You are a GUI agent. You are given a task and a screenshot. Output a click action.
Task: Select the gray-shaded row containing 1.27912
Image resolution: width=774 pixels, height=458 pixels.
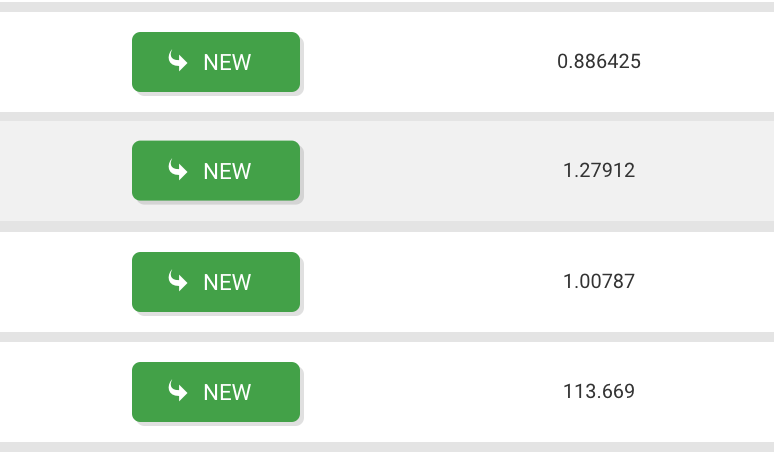coord(387,171)
